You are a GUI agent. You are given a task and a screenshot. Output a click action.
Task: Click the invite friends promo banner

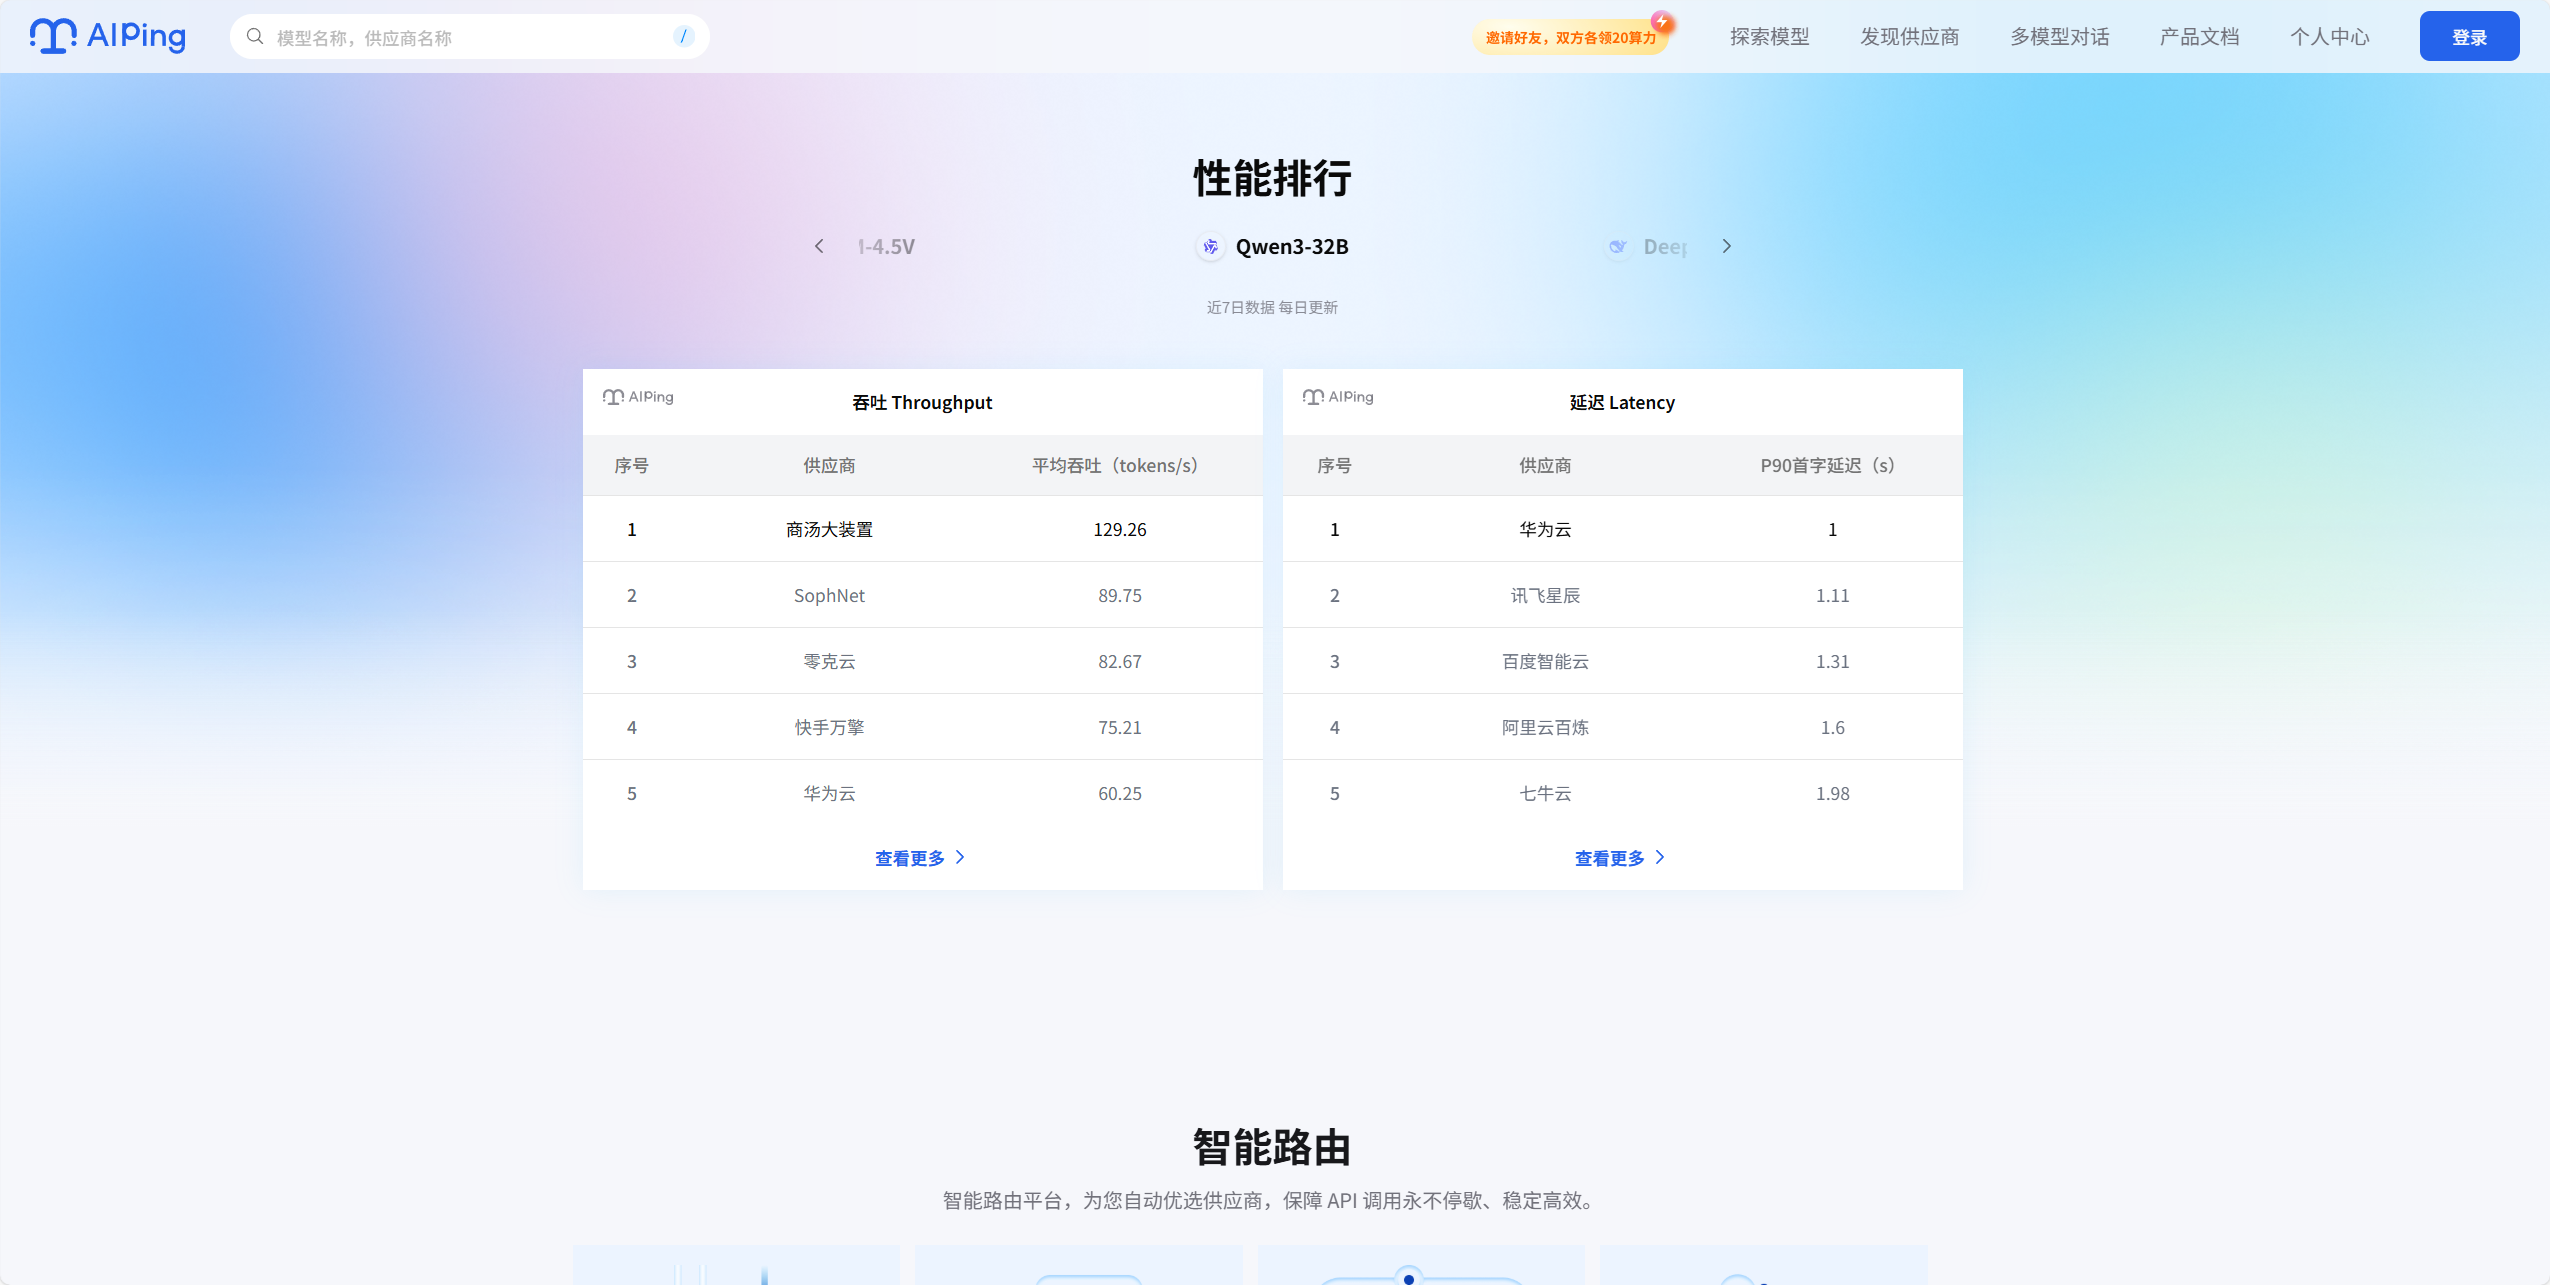1570,37
